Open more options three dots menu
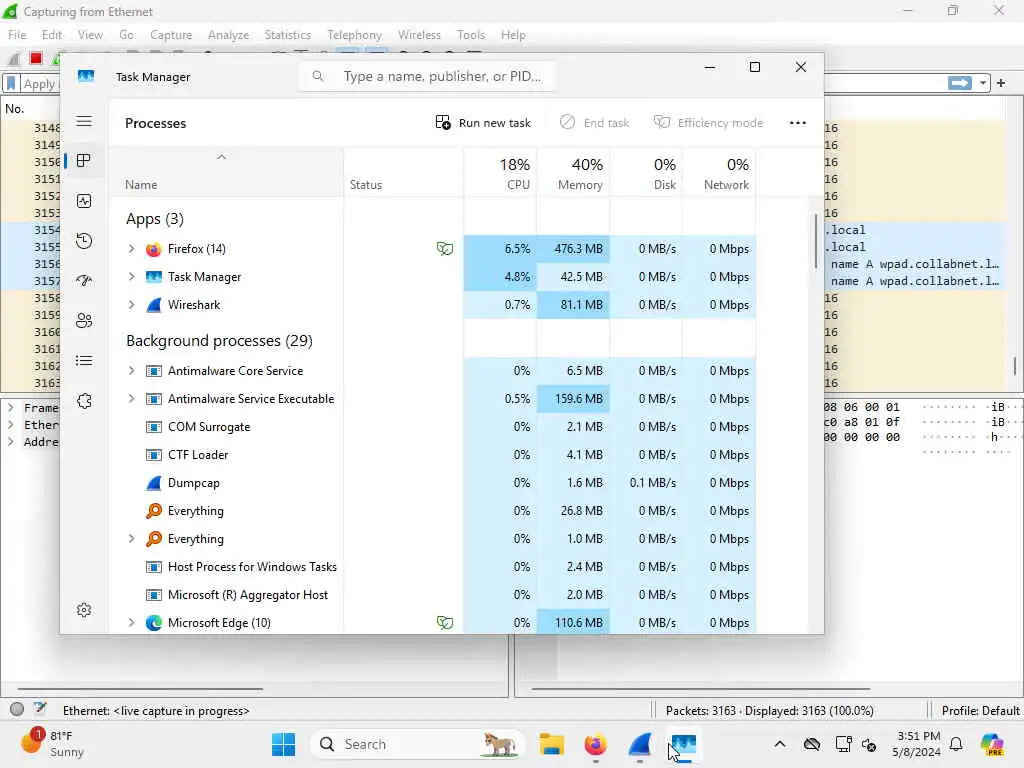Image resolution: width=1024 pixels, height=768 pixels. [x=797, y=123]
